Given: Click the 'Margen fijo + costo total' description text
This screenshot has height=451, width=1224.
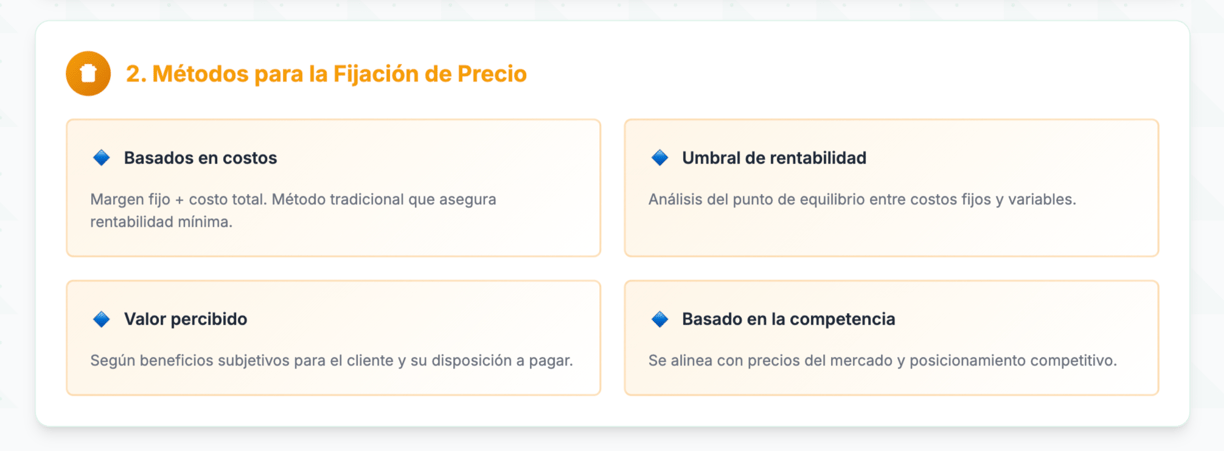Looking at the screenshot, I should [293, 210].
